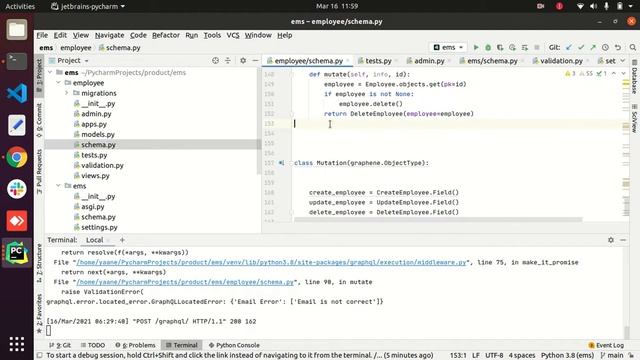Screen dimensions: 640x360
Task: Open the text editor in dock
Action: (17, 125)
